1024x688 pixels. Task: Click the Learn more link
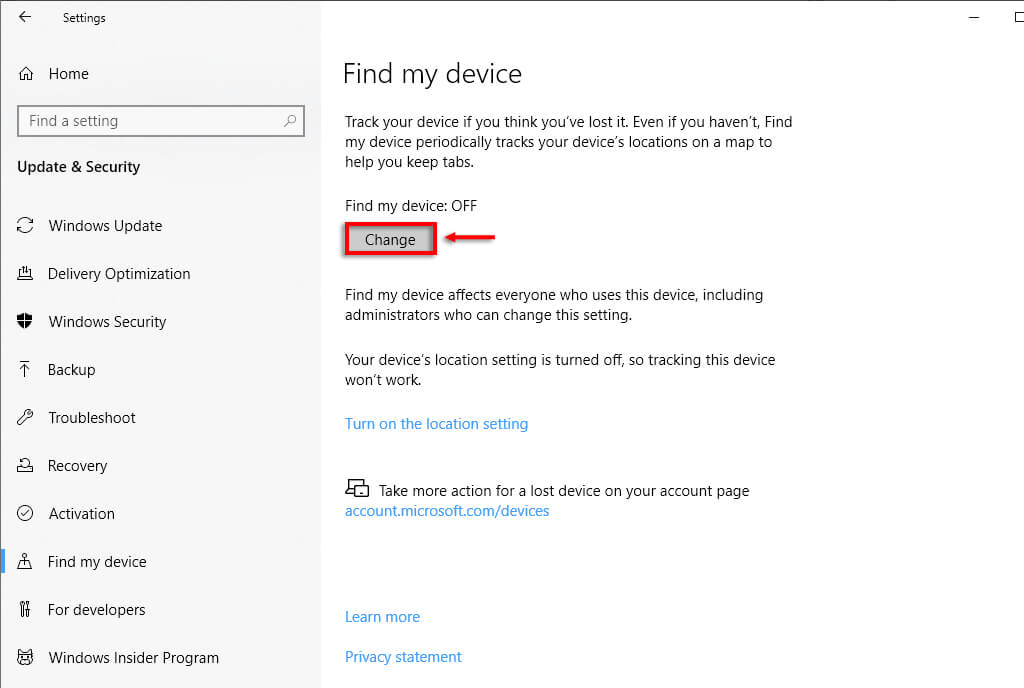point(382,617)
